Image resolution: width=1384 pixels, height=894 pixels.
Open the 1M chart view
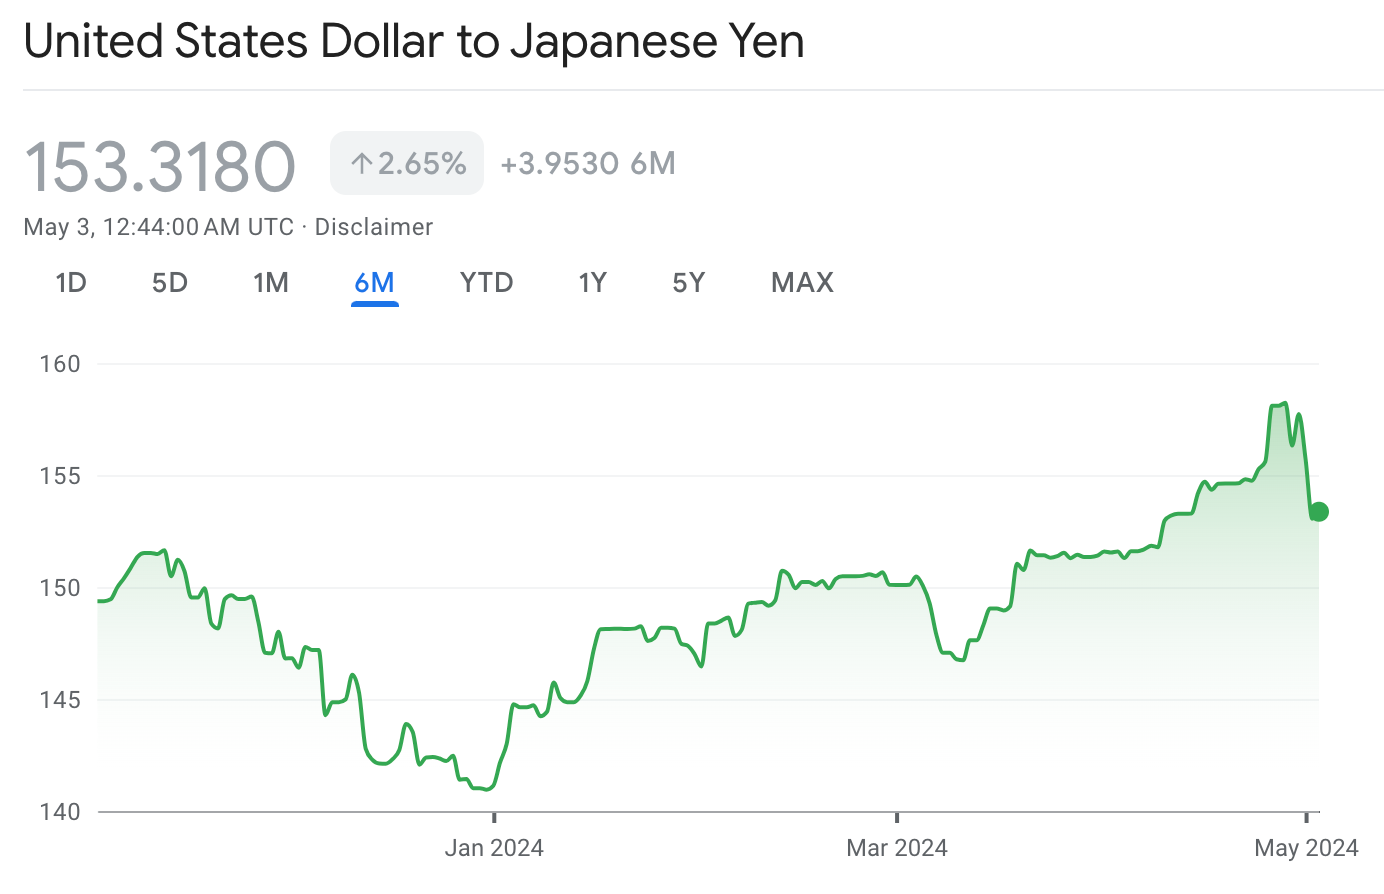(271, 283)
